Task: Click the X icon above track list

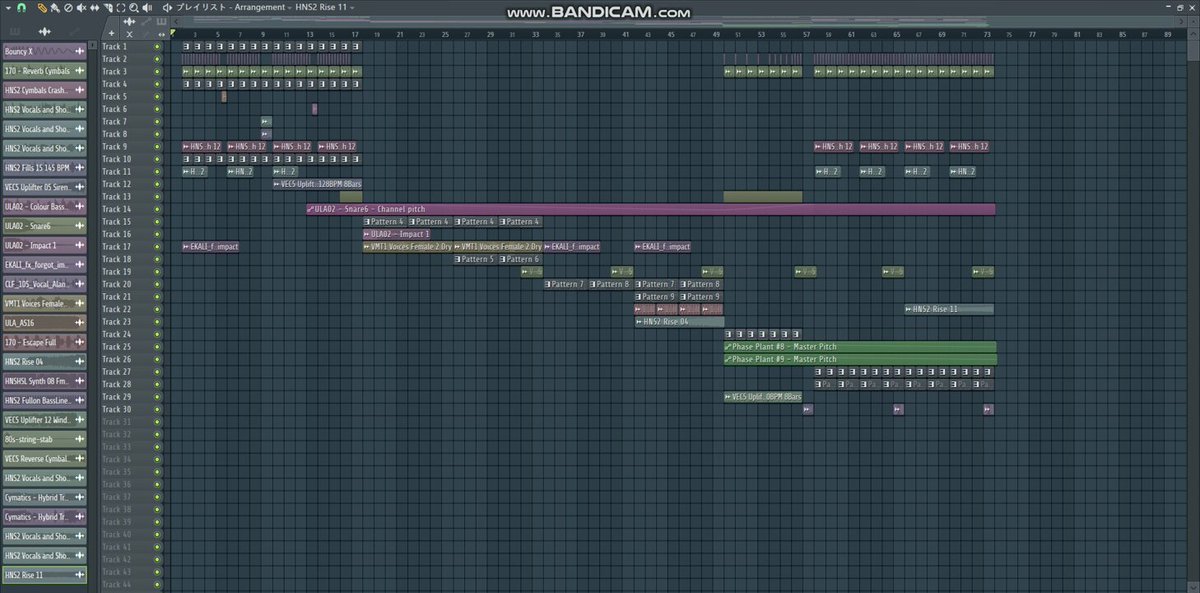Action: 130,34
